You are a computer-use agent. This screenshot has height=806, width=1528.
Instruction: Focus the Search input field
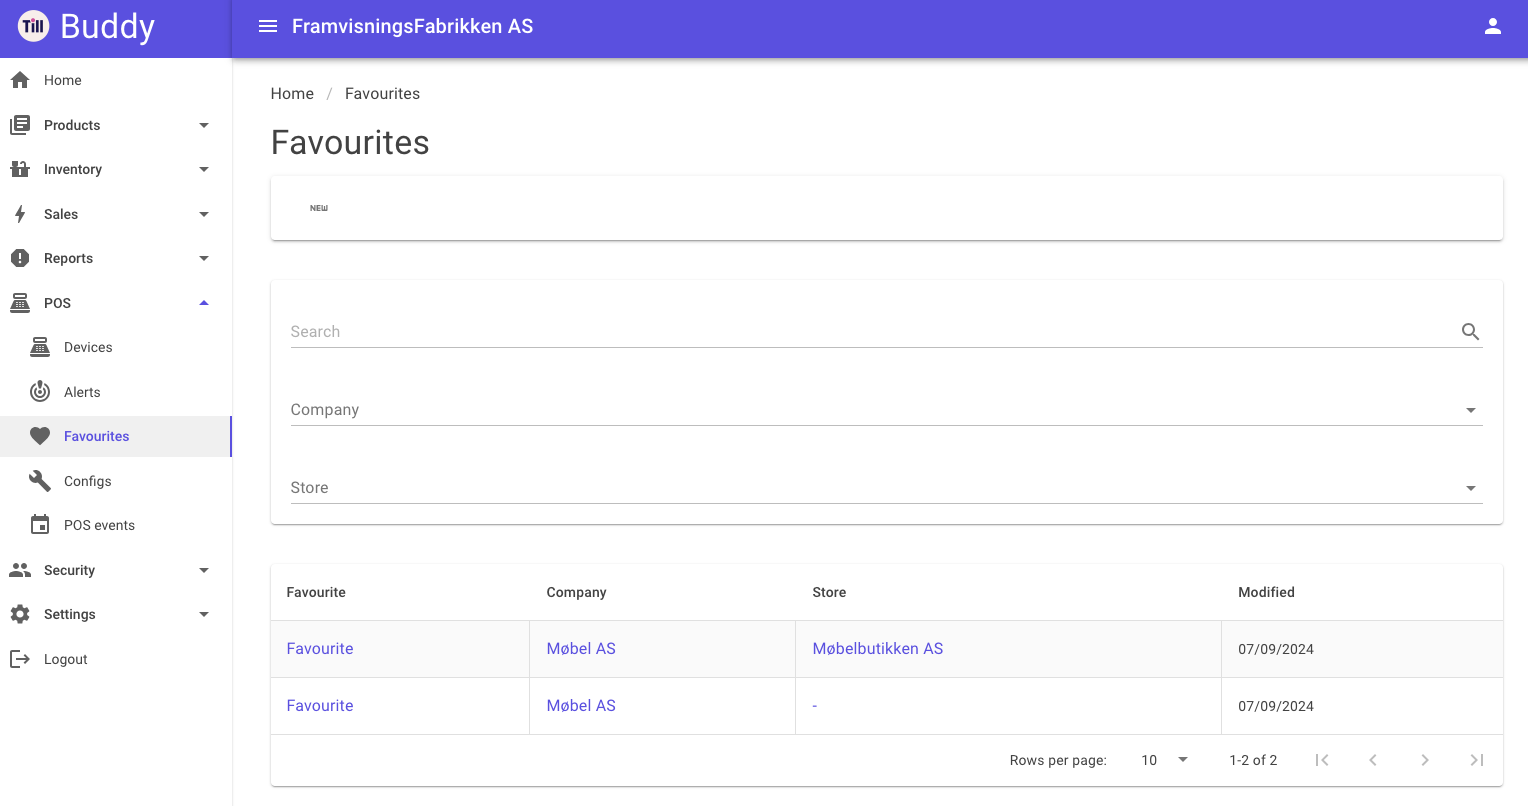872,332
